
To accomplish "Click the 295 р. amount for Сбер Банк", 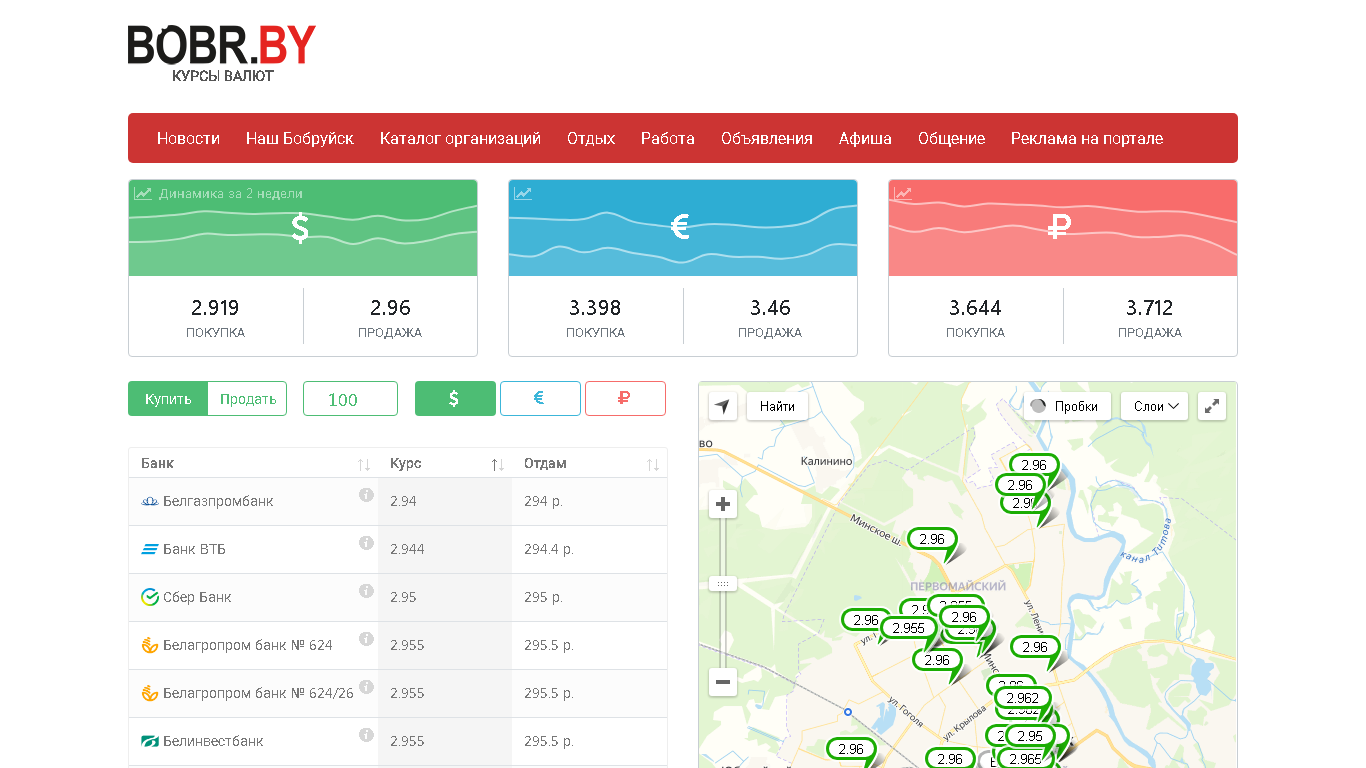I will click(x=543, y=597).
